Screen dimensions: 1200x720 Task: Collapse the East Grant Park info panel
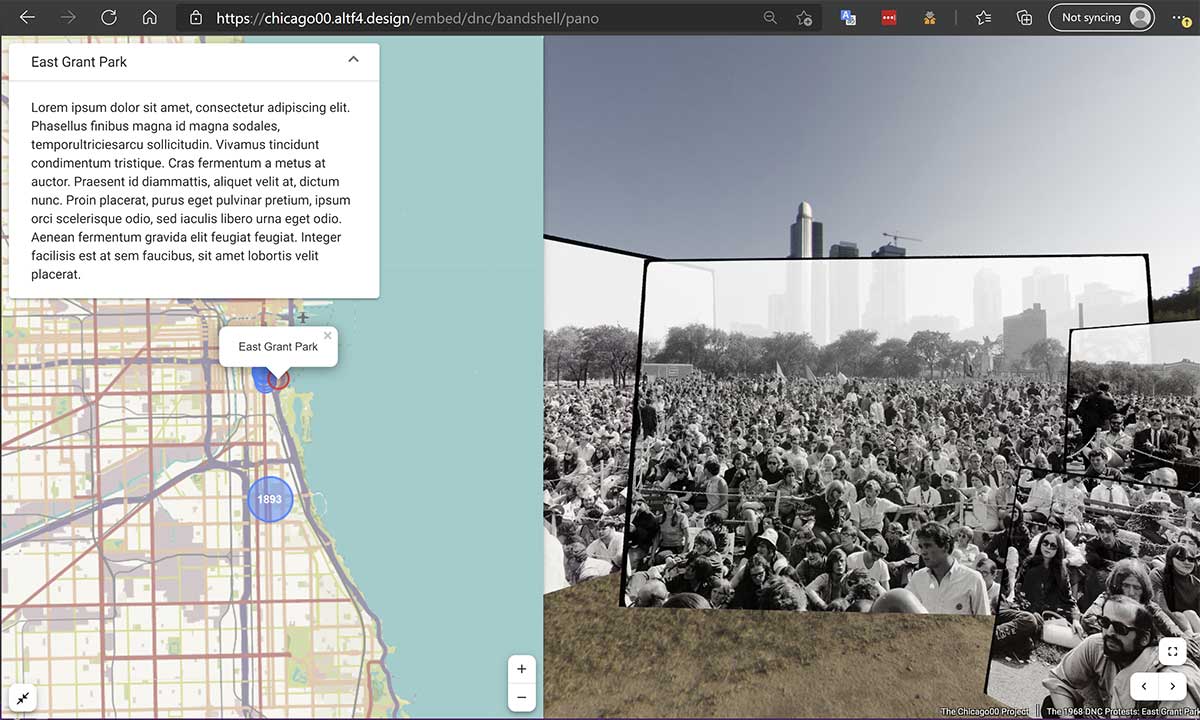[x=353, y=60]
